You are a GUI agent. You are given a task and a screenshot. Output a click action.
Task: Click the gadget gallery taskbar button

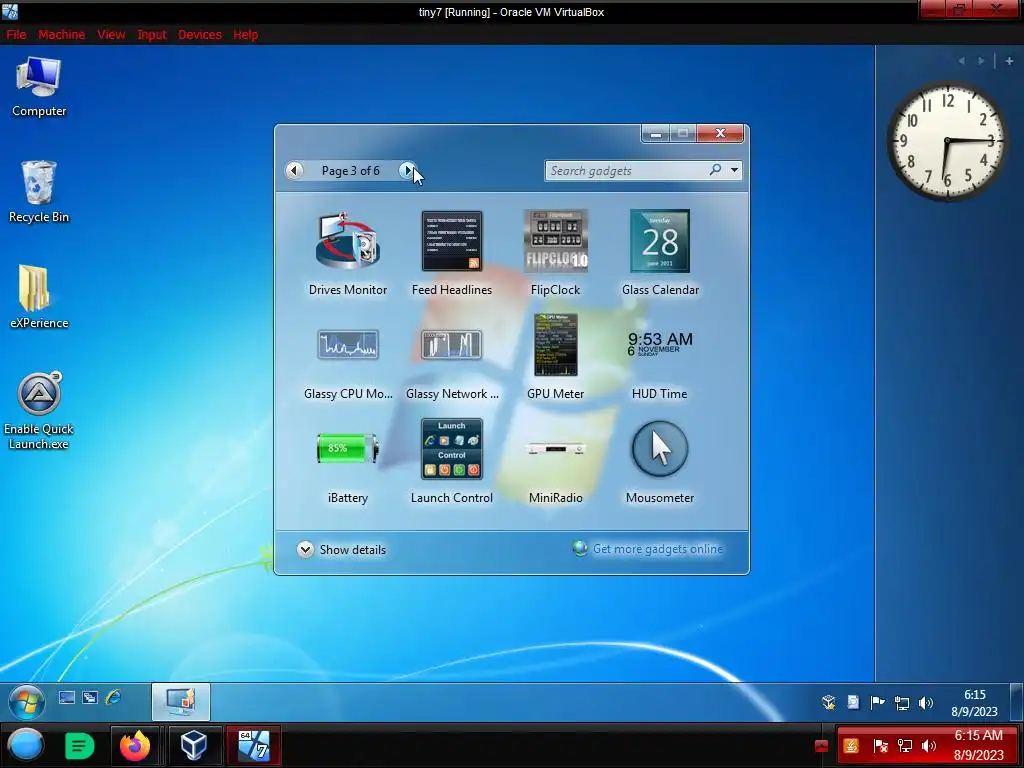click(181, 702)
